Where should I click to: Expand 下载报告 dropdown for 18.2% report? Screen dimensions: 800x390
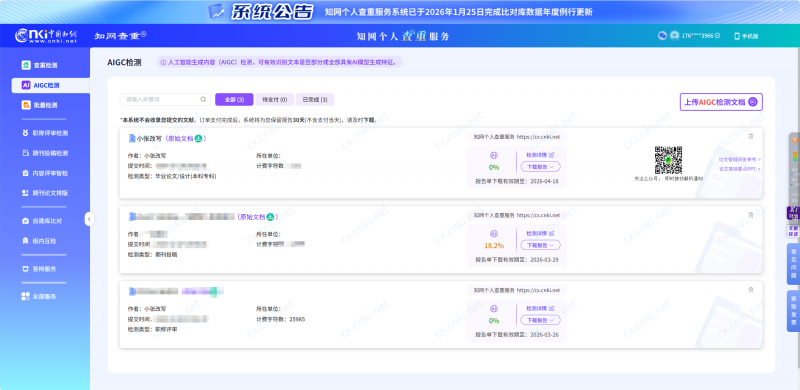[x=540, y=245]
